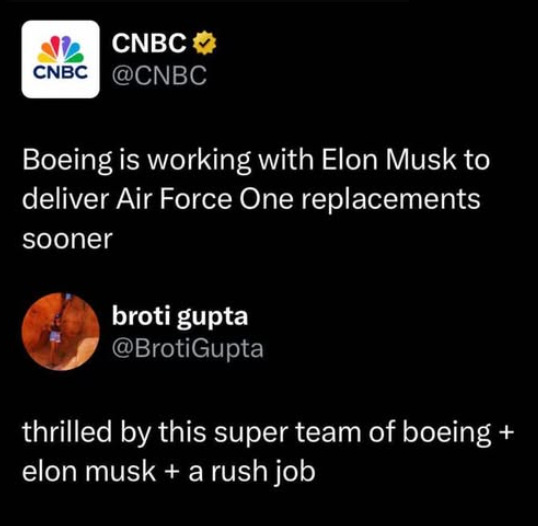The image size is (538, 526).
Task: Click the CNBC wordmark inside the avatar
Action: click(x=60, y=72)
